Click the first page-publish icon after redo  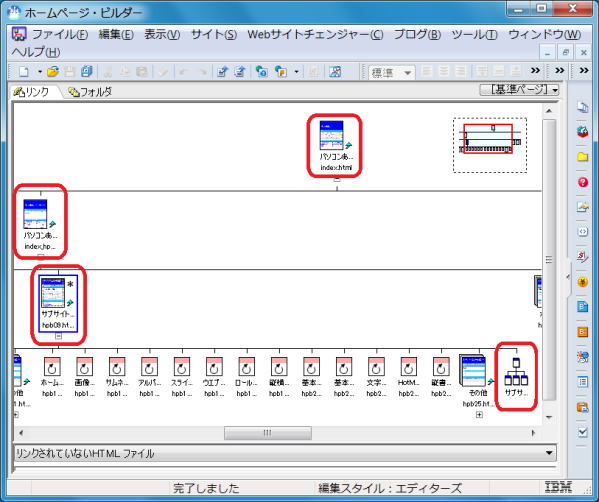[222, 71]
